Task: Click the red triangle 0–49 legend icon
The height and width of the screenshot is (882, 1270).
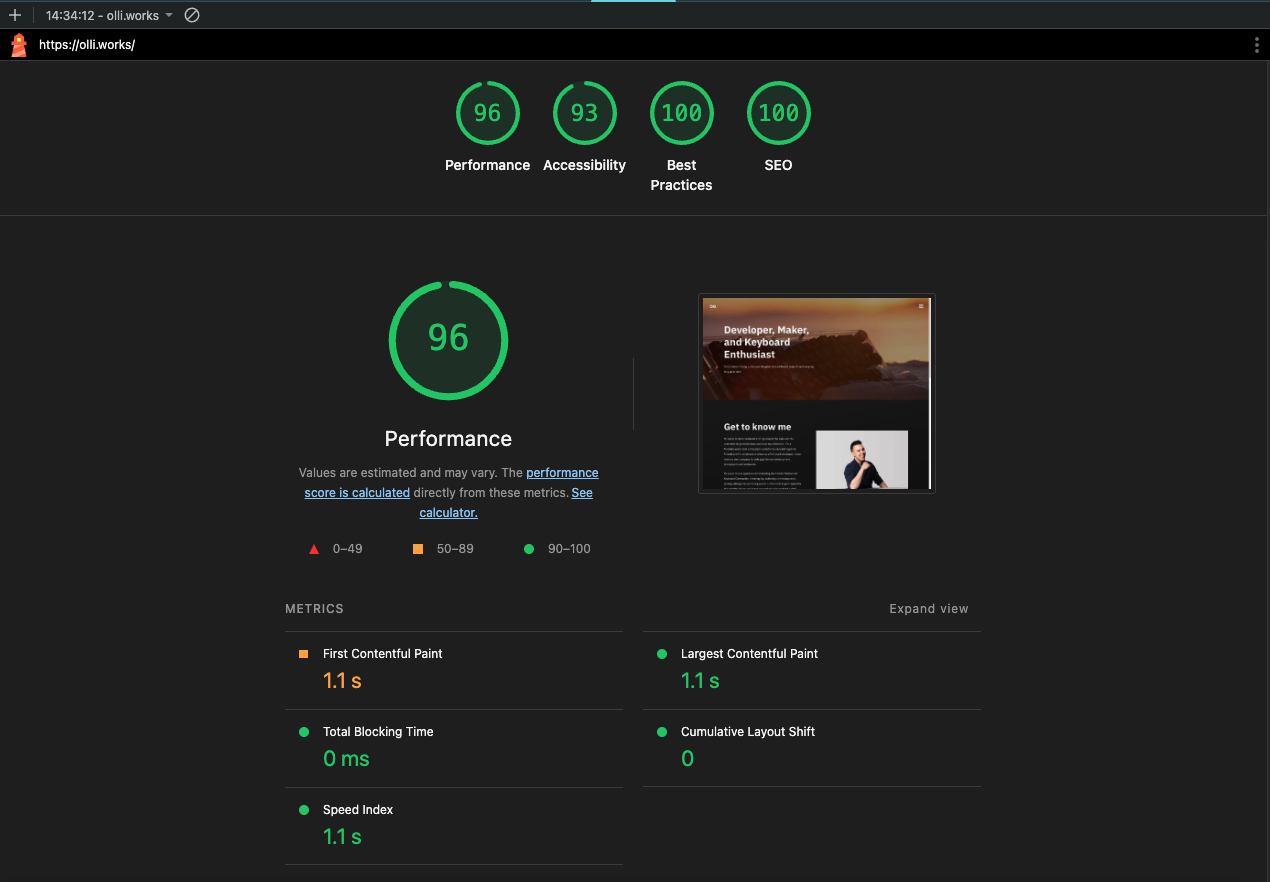Action: (314, 549)
